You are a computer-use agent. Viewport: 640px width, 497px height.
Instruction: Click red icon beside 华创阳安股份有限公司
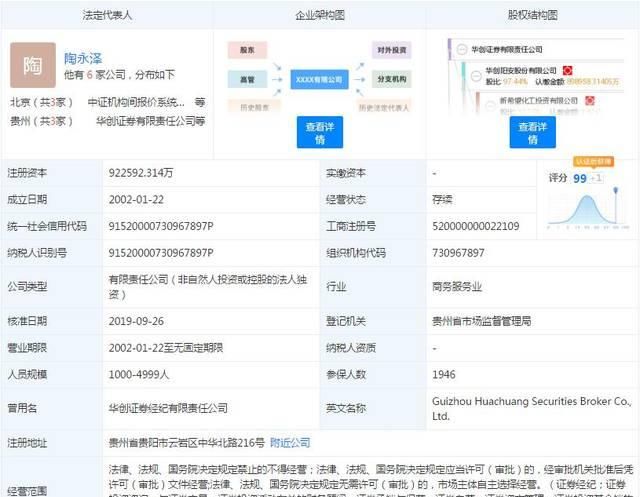click(x=566, y=72)
